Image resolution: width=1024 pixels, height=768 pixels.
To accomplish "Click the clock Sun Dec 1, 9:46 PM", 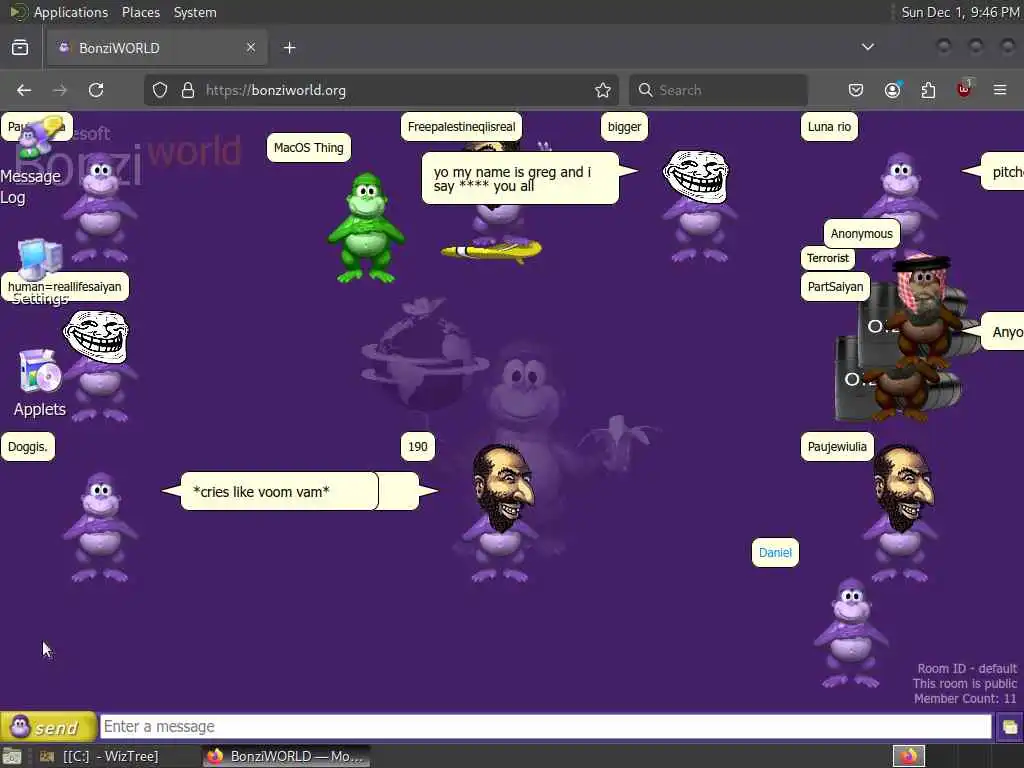I will click(960, 12).
